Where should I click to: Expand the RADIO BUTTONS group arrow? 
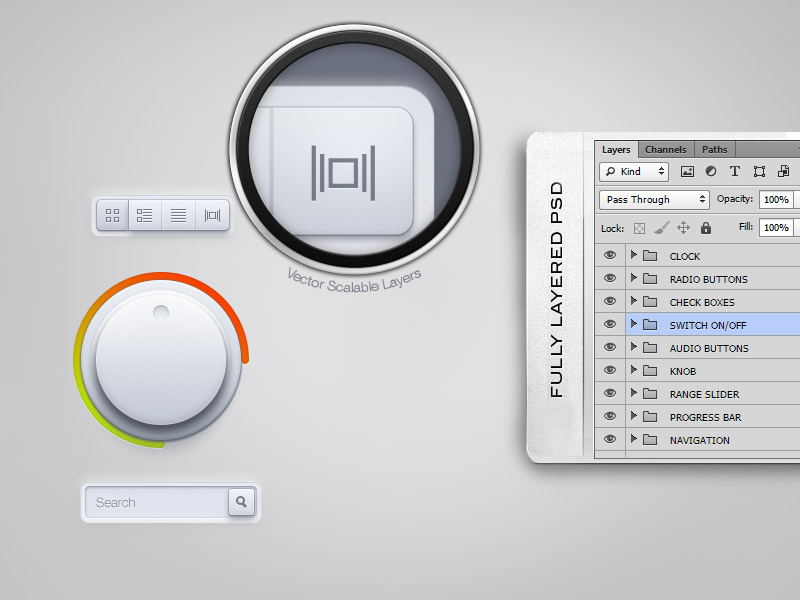point(634,278)
